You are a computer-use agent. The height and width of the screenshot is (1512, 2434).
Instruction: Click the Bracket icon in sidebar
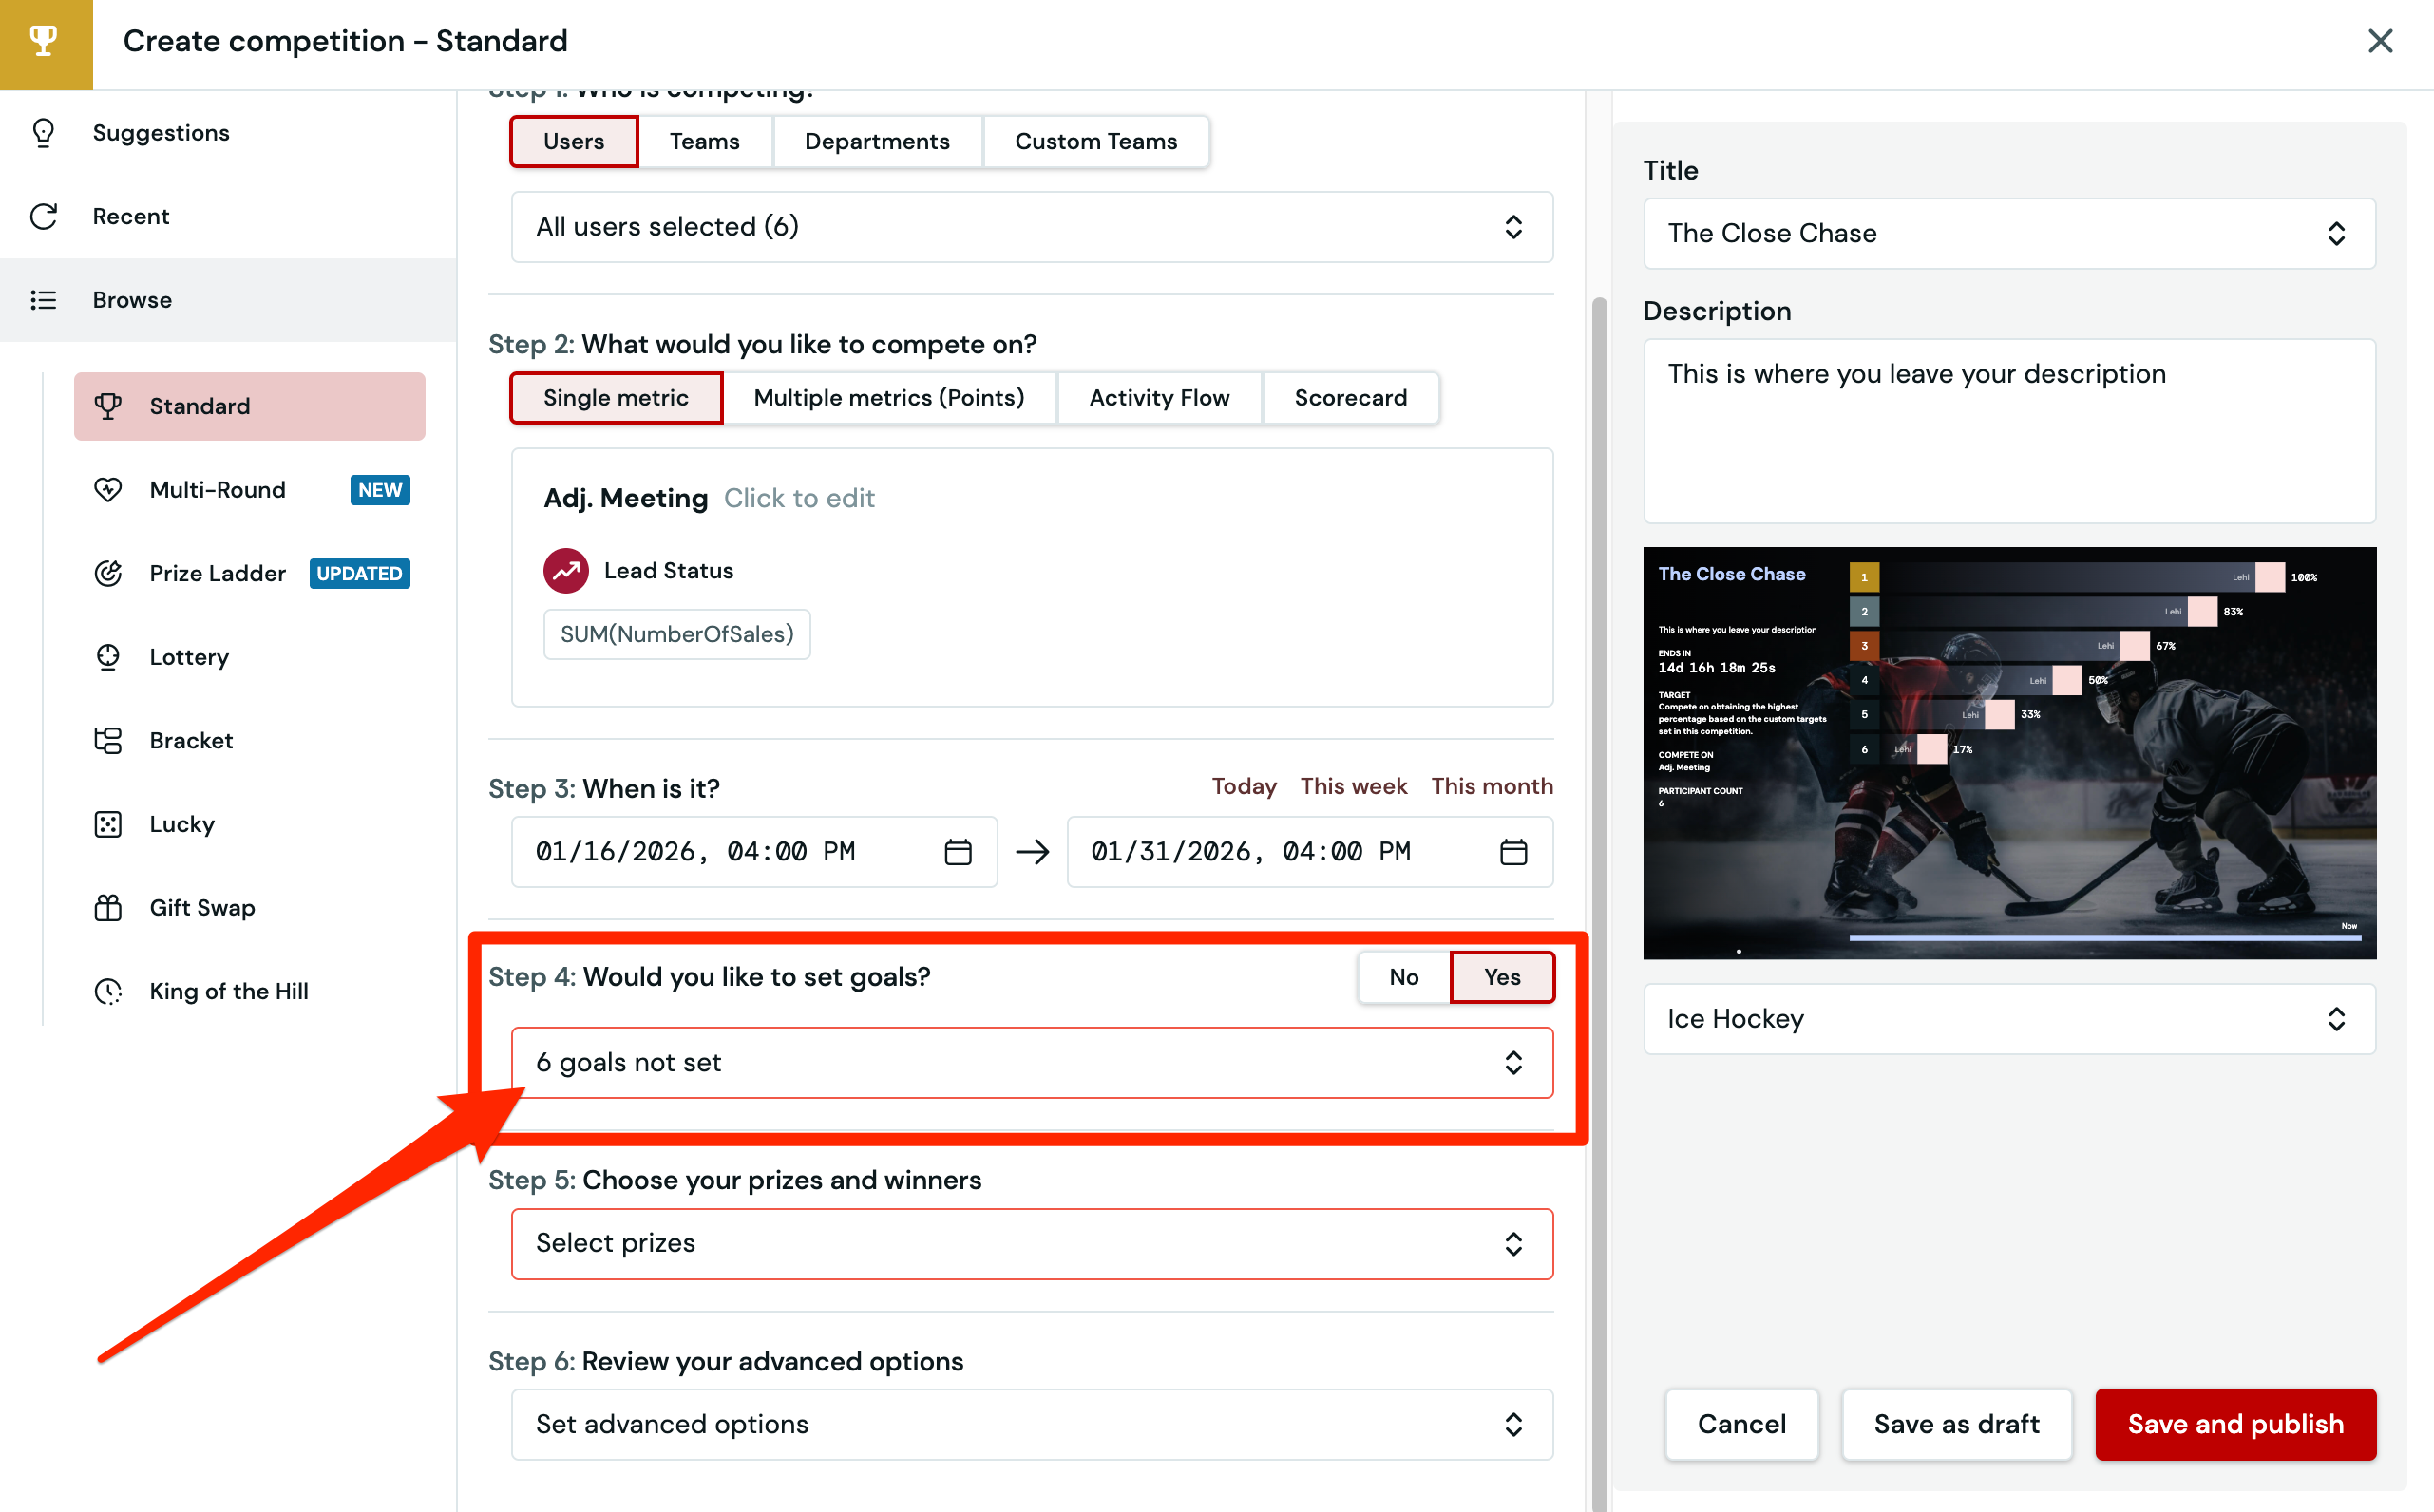pos(108,740)
